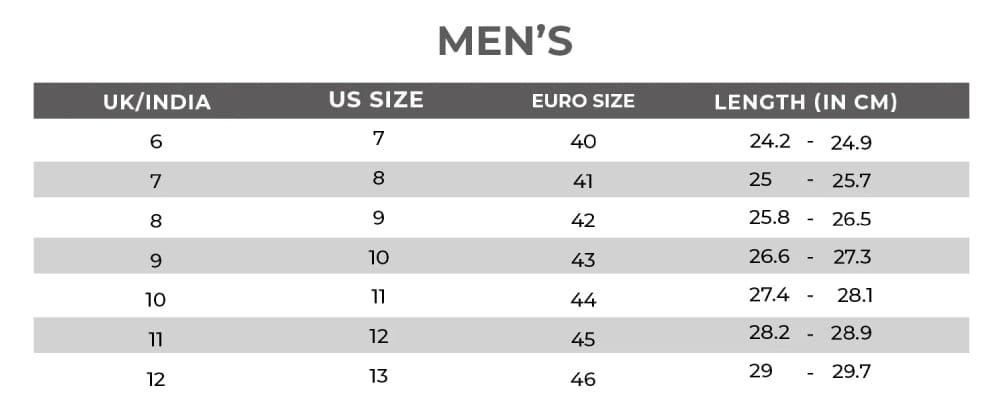Select the EURO SIZE column header
1000x400 pixels.
pyautogui.click(x=583, y=101)
